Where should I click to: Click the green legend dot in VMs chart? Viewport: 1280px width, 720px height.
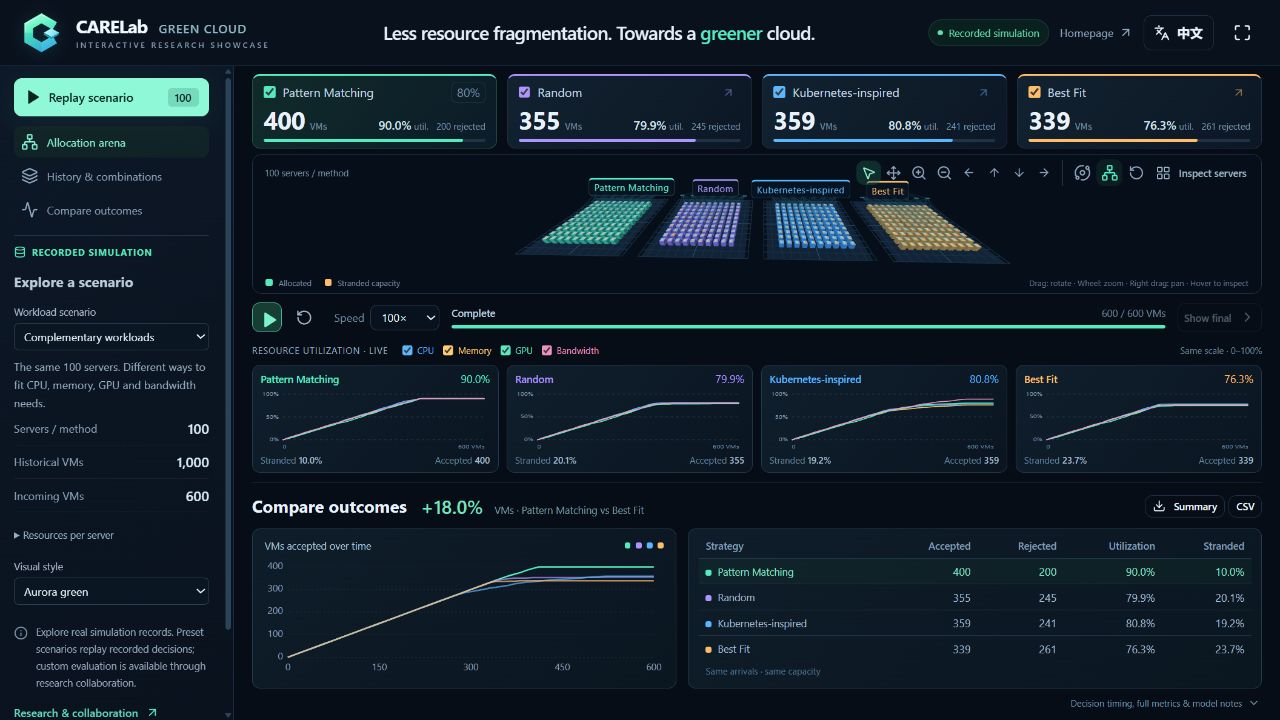click(x=627, y=546)
